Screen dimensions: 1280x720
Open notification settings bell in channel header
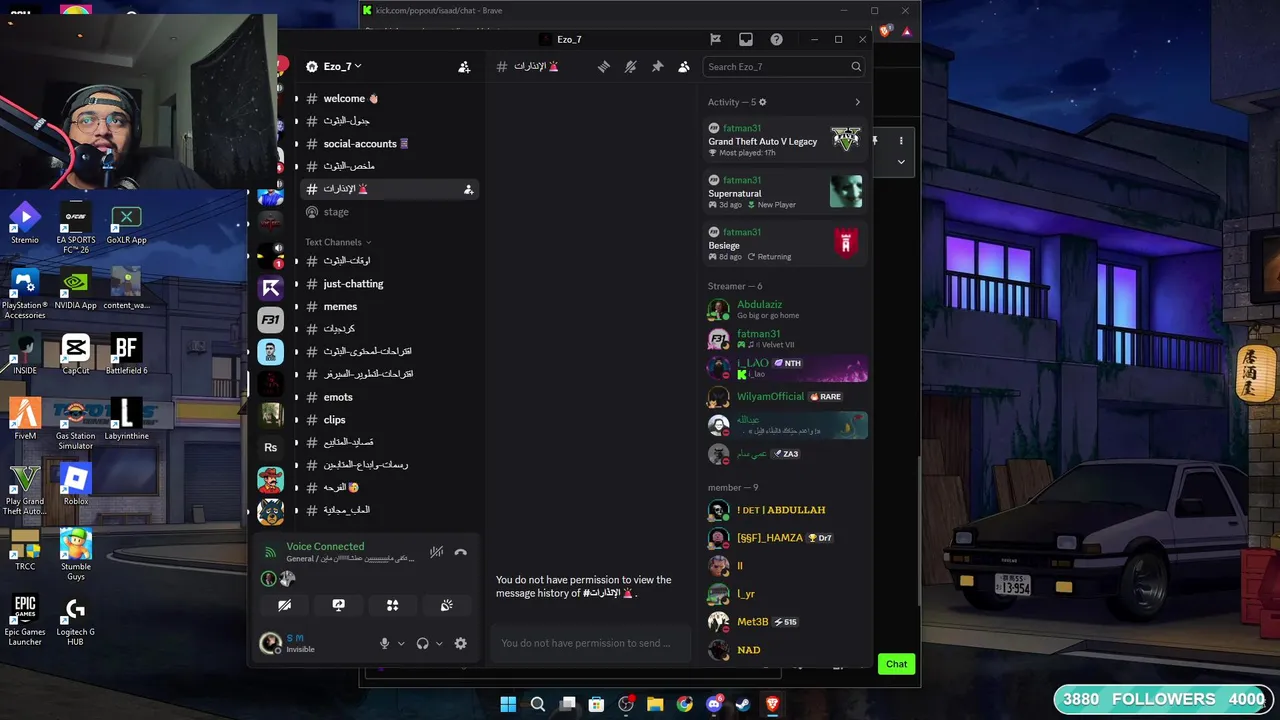tap(630, 67)
